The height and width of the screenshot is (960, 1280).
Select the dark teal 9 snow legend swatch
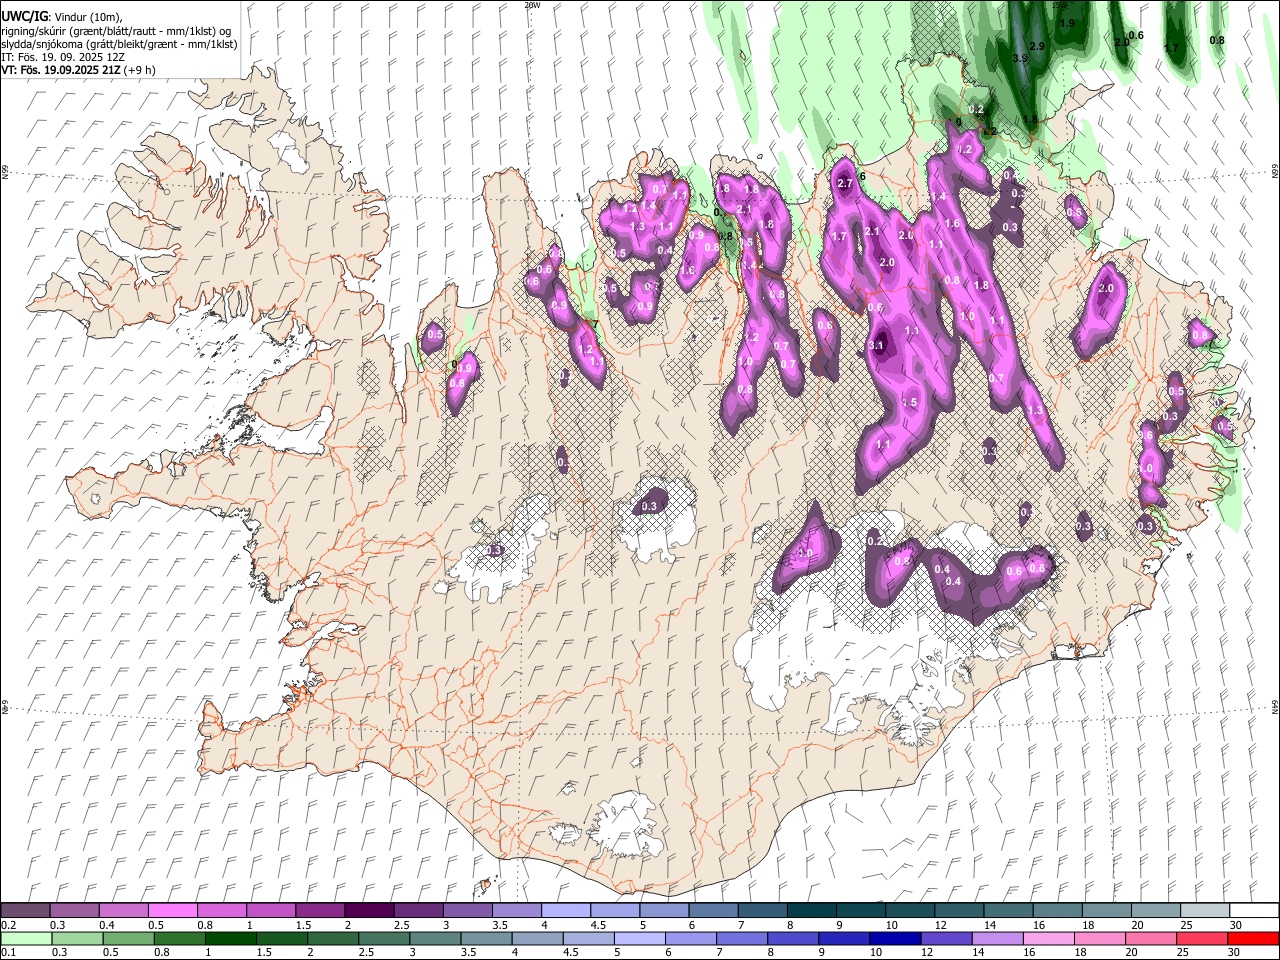862,910
